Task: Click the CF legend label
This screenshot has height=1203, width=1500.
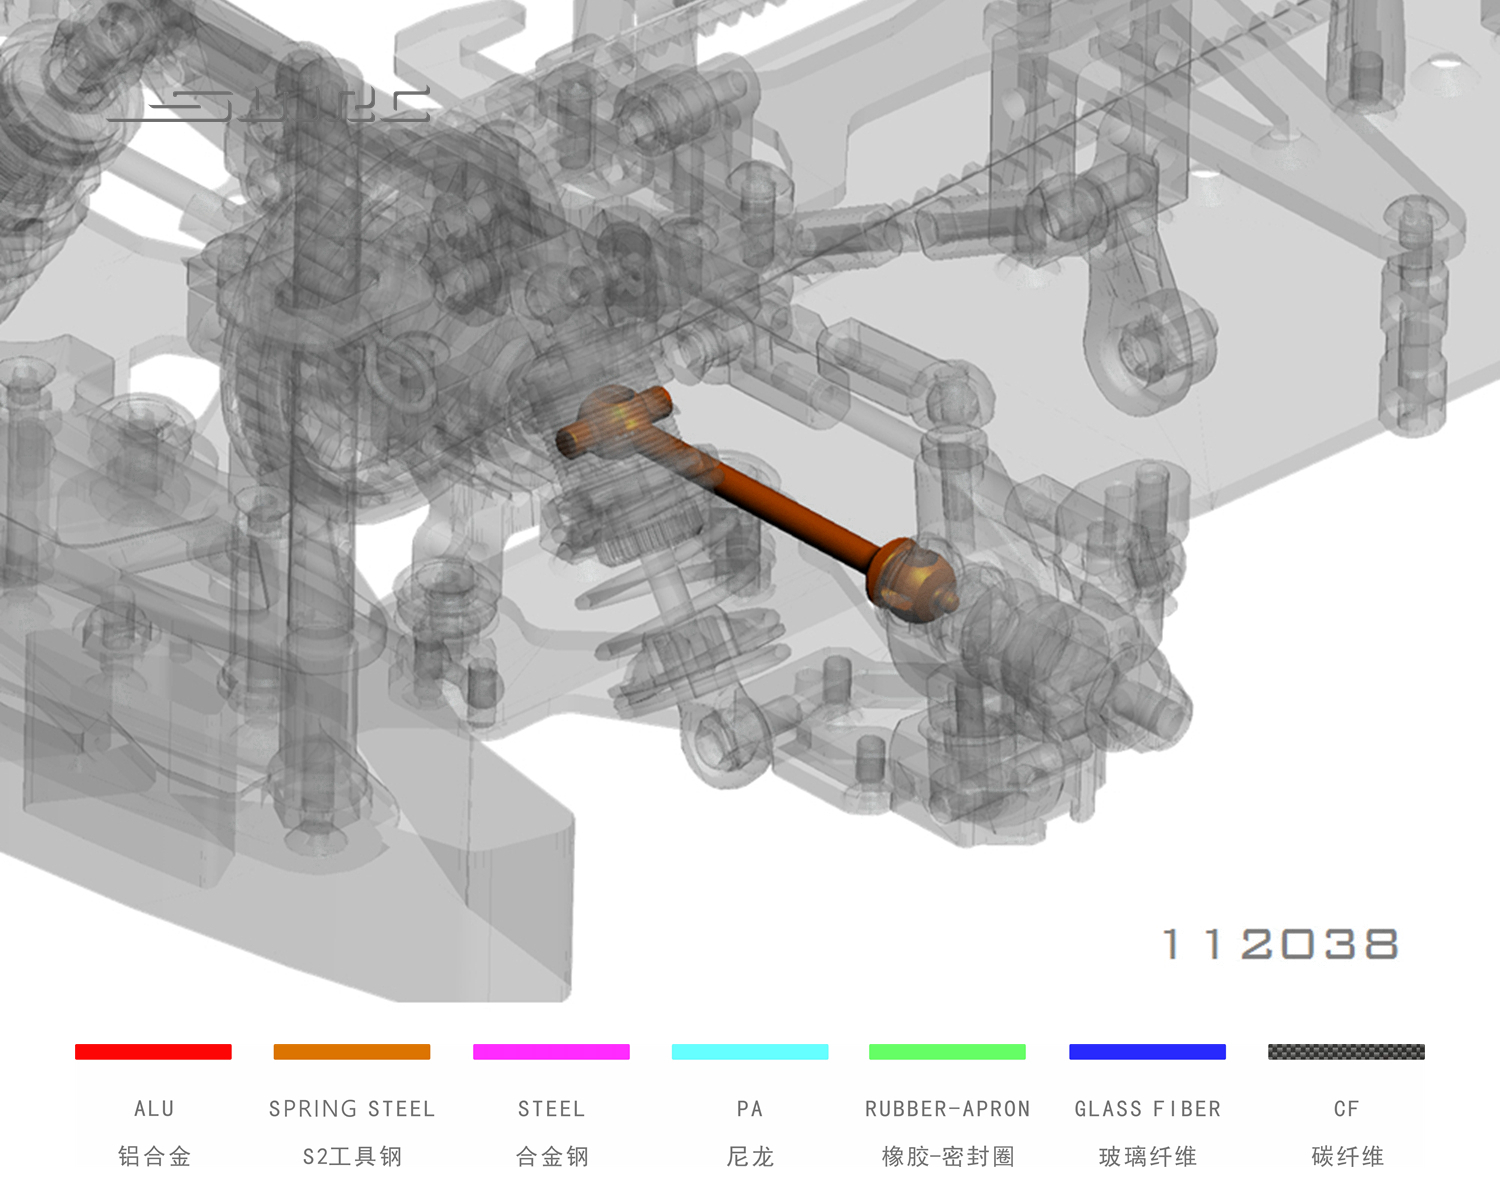Action: point(1346,1108)
